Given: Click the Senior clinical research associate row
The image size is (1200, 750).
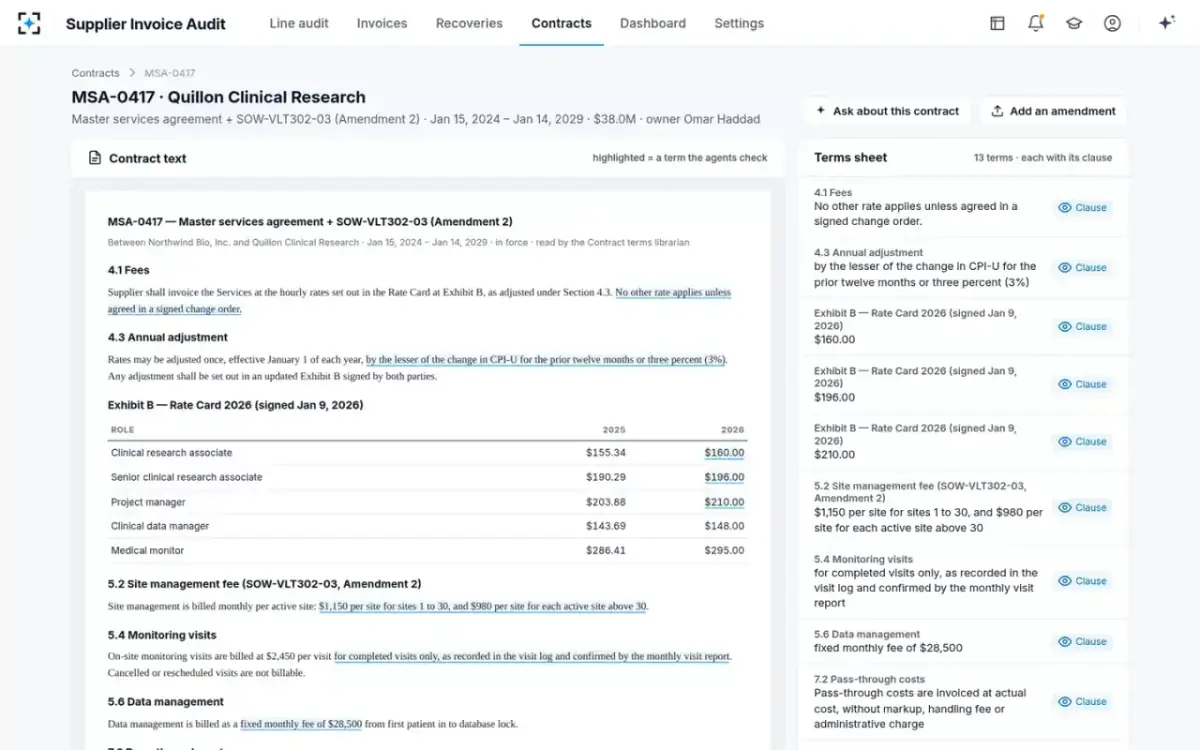Looking at the screenshot, I should pyautogui.click(x=428, y=478).
